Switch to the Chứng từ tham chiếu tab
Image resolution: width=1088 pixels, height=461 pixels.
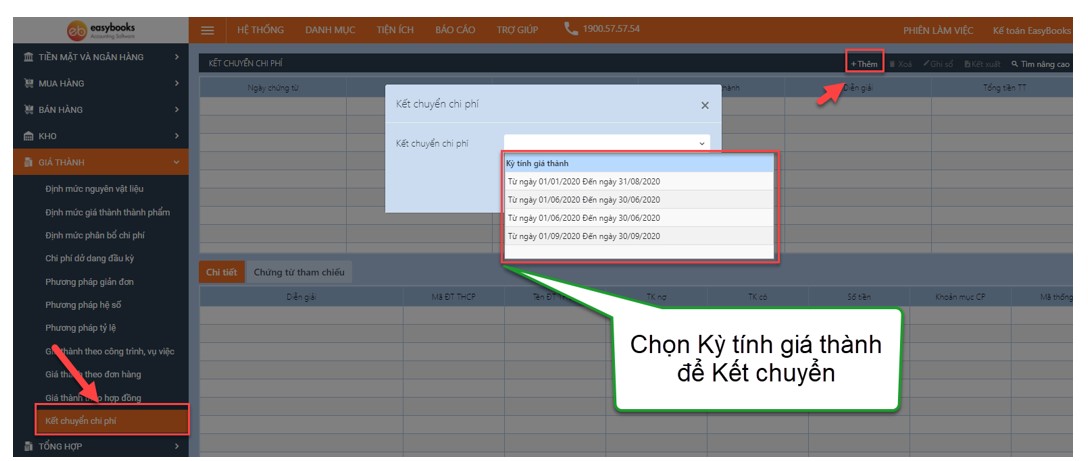click(298, 273)
